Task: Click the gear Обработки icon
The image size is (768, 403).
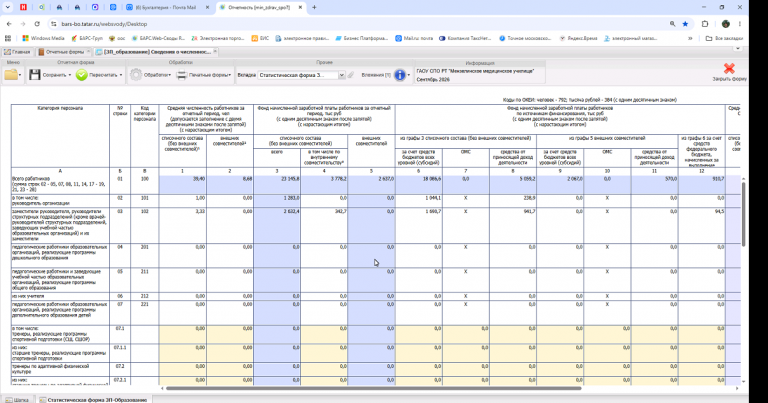Action: tap(136, 75)
